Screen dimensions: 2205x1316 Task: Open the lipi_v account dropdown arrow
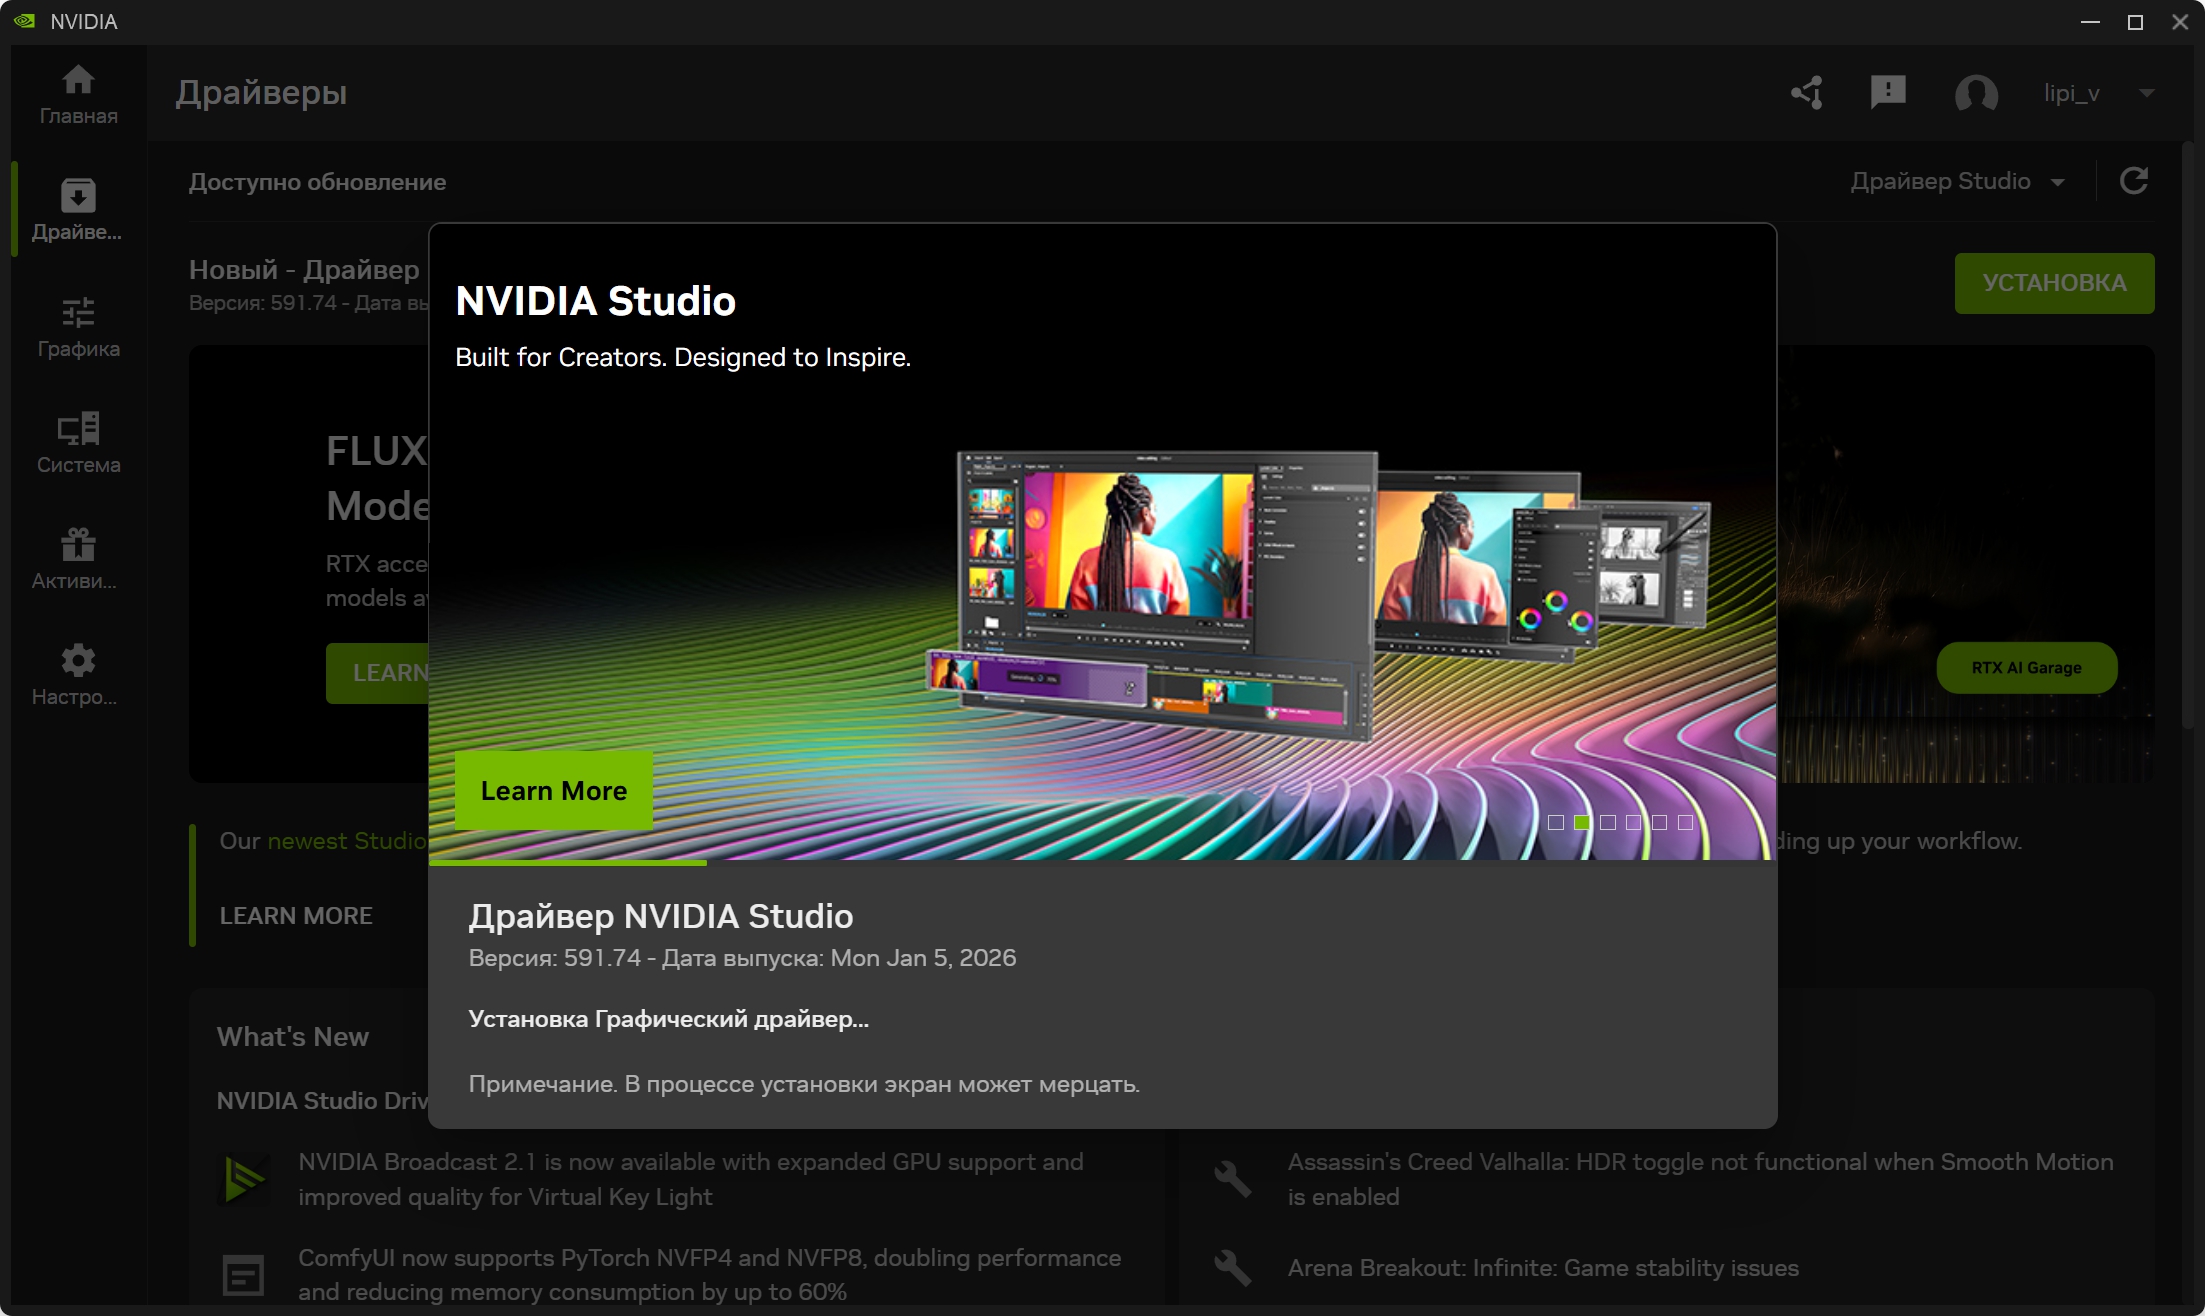(x=2146, y=93)
